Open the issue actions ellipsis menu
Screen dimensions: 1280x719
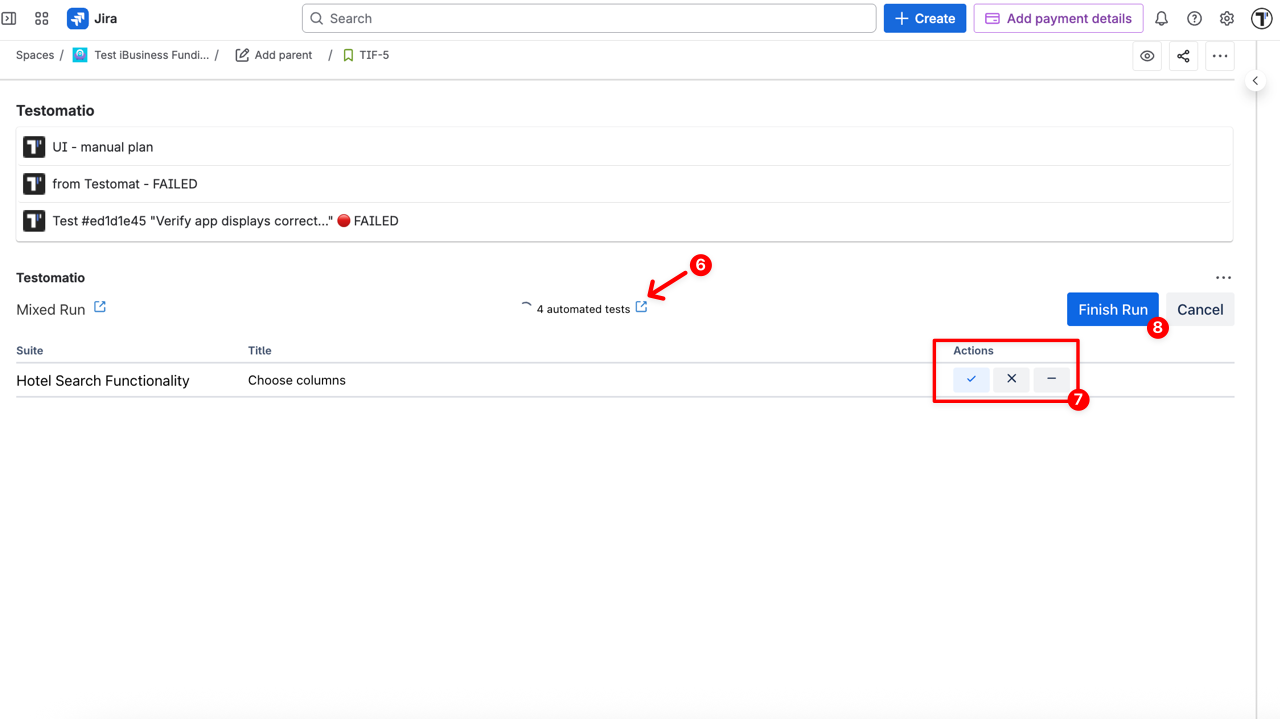coord(1220,56)
